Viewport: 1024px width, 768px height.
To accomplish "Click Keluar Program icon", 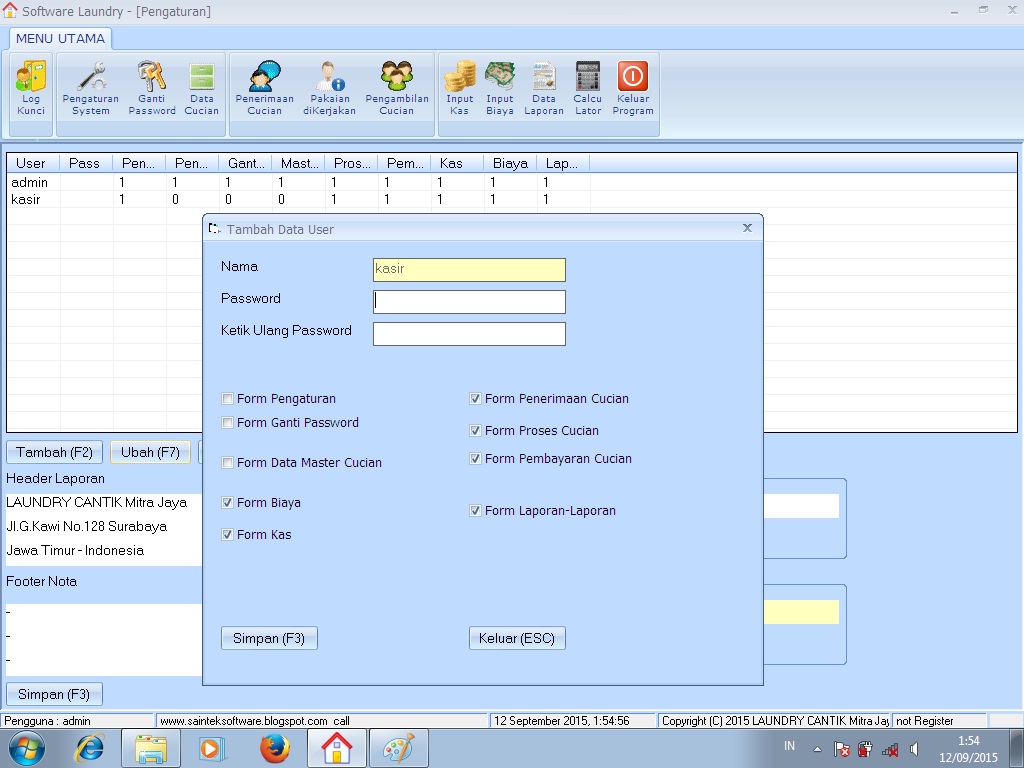I will (633, 88).
